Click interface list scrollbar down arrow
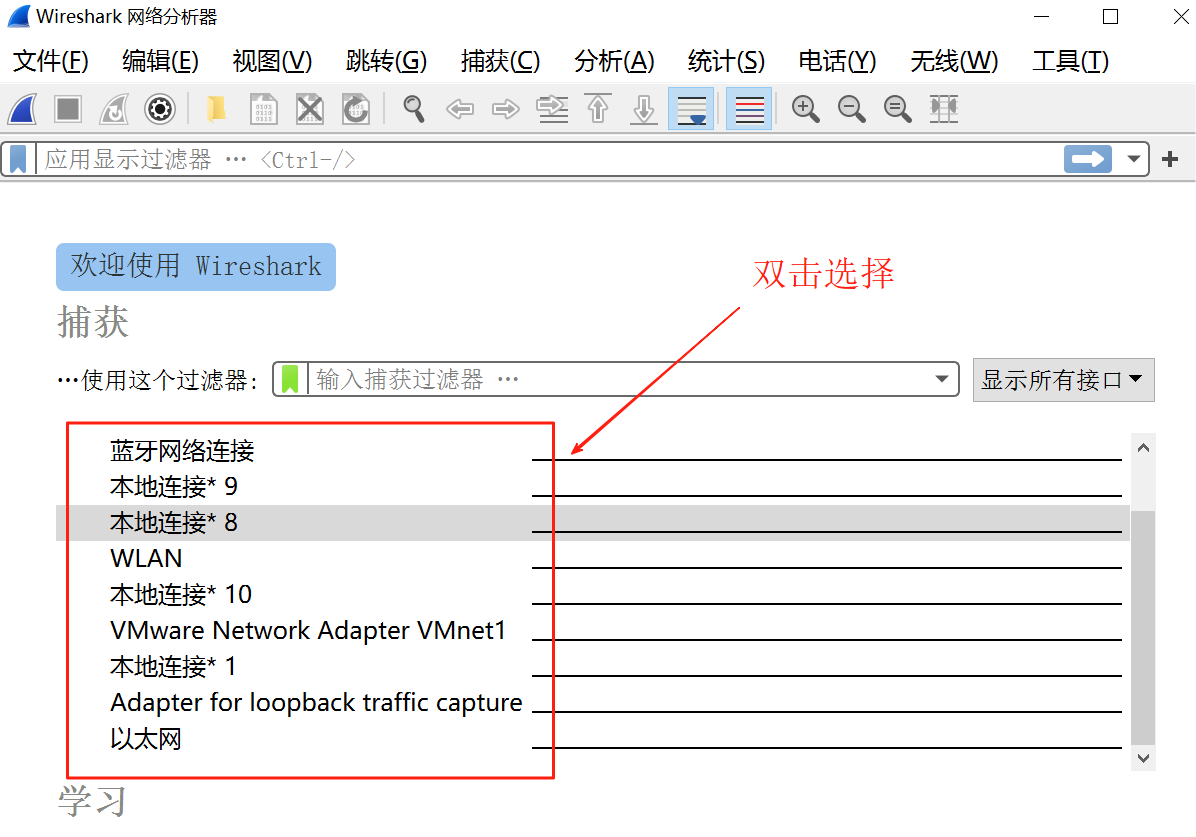This screenshot has width=1196, height=837. [x=1143, y=758]
